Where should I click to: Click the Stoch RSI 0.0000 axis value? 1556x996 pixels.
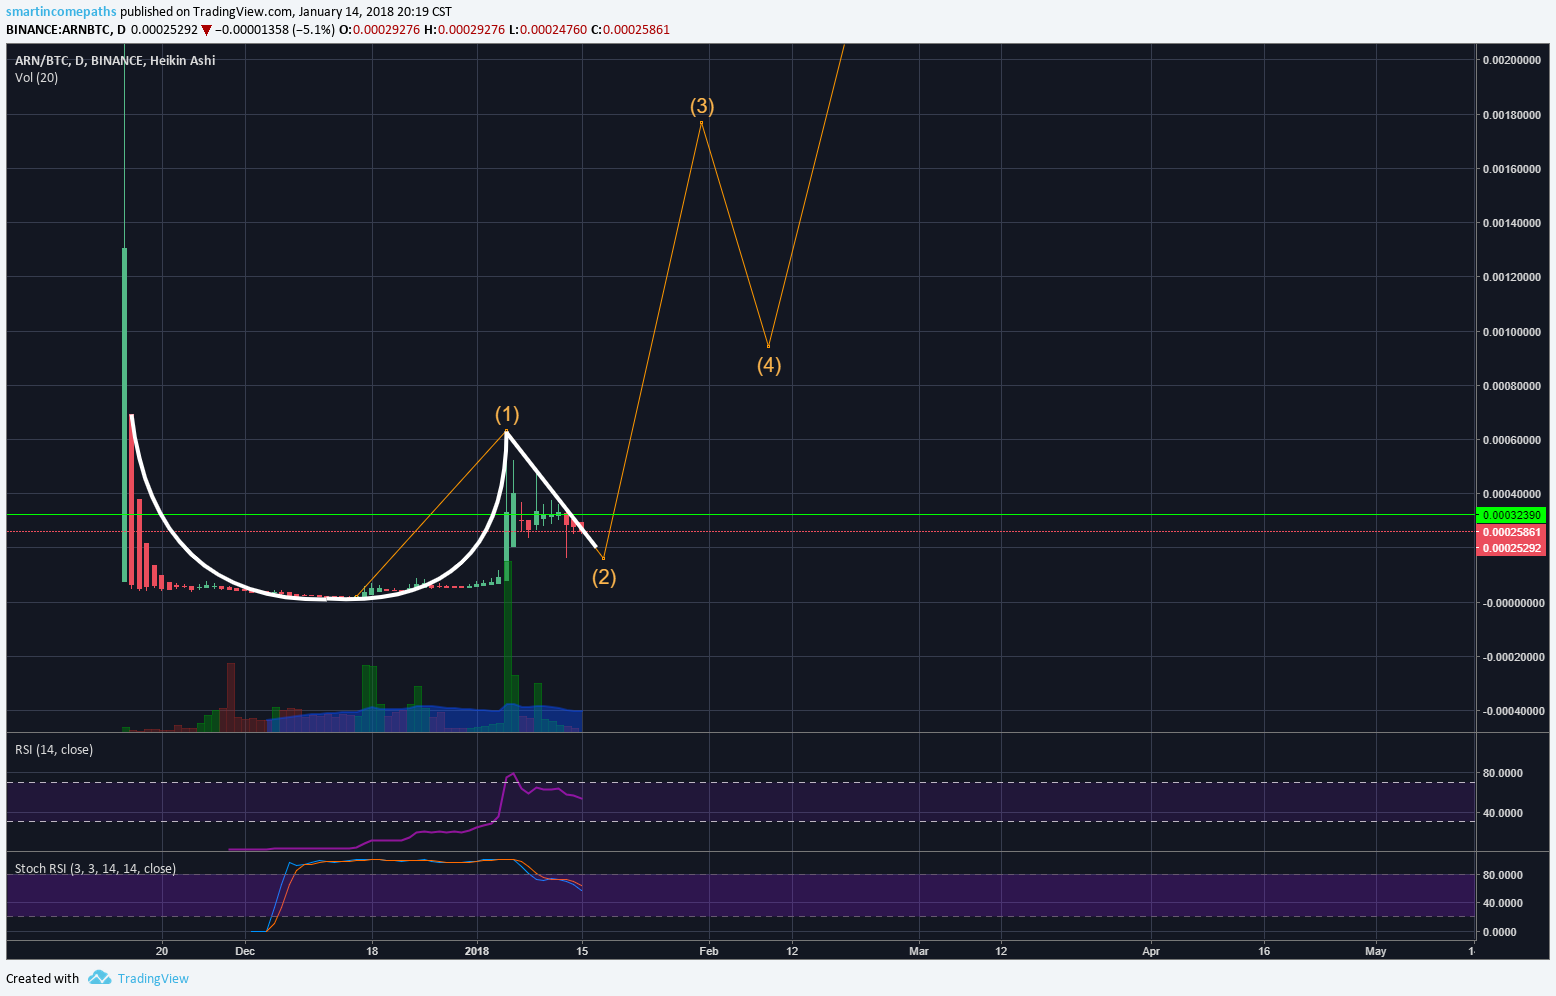coord(1498,932)
